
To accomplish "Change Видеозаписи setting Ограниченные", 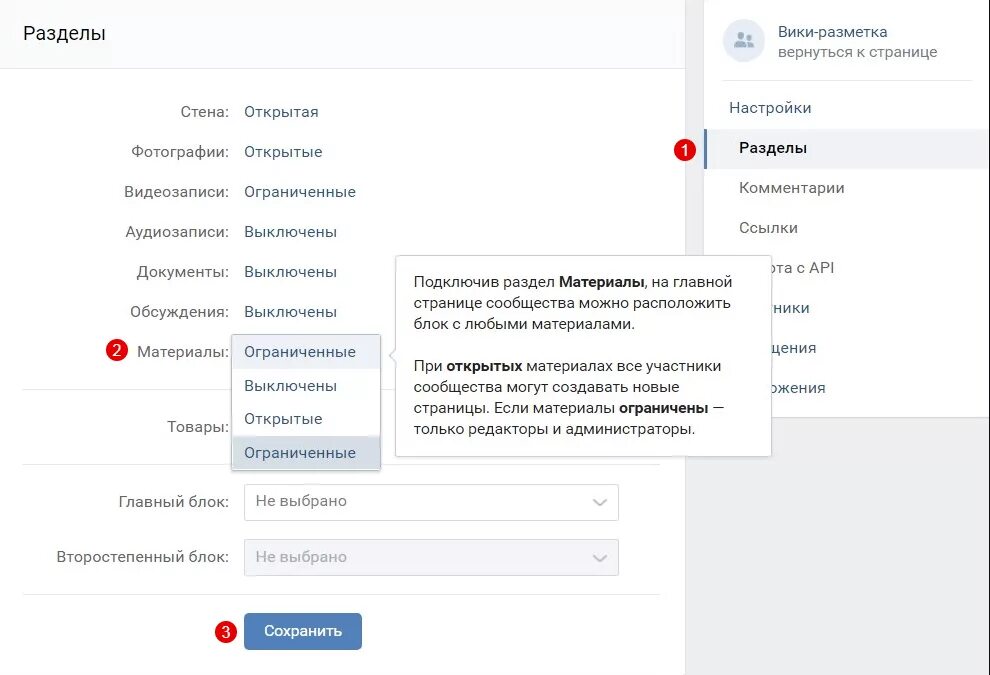I will tap(300, 192).
